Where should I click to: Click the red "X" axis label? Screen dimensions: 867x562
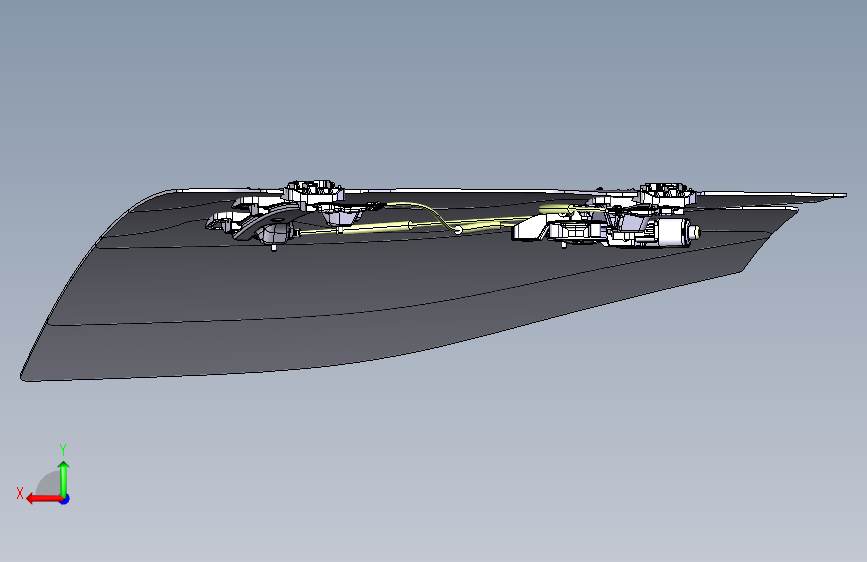pos(20,493)
